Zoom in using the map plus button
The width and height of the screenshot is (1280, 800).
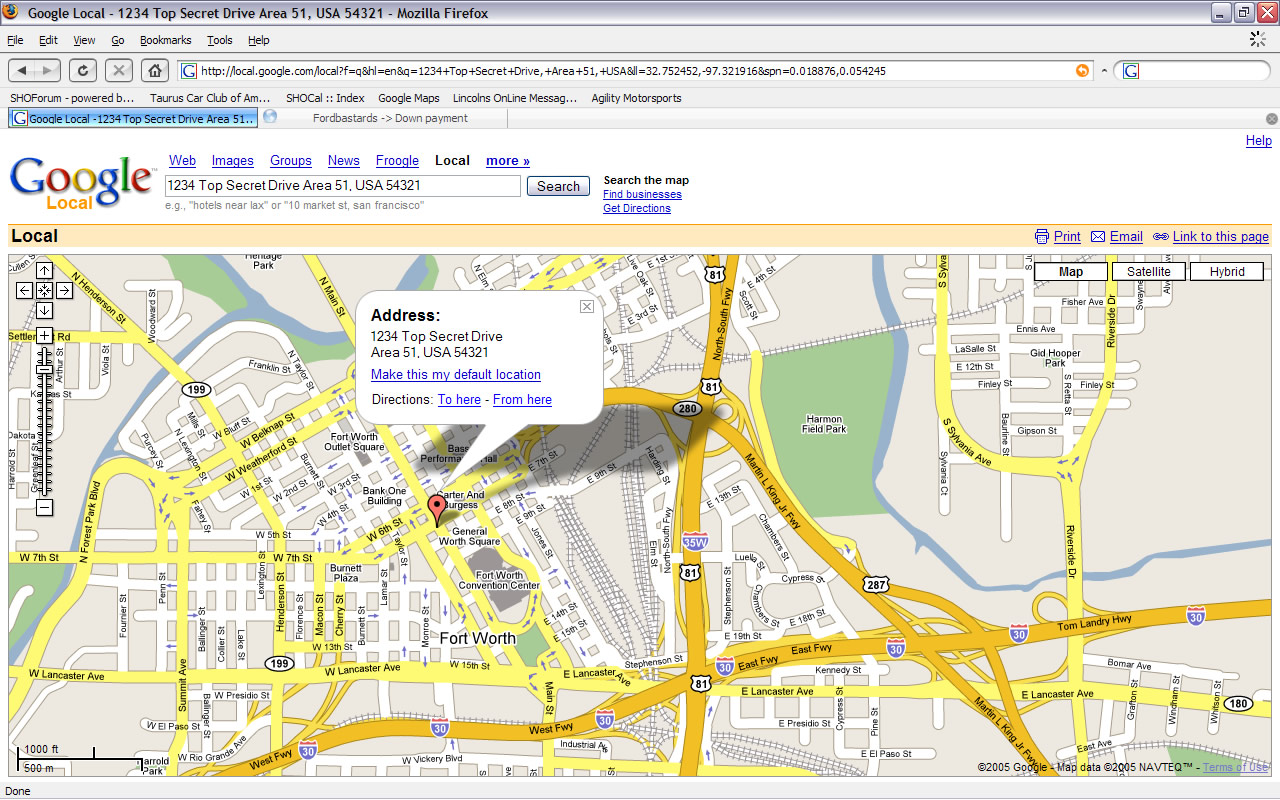point(45,336)
